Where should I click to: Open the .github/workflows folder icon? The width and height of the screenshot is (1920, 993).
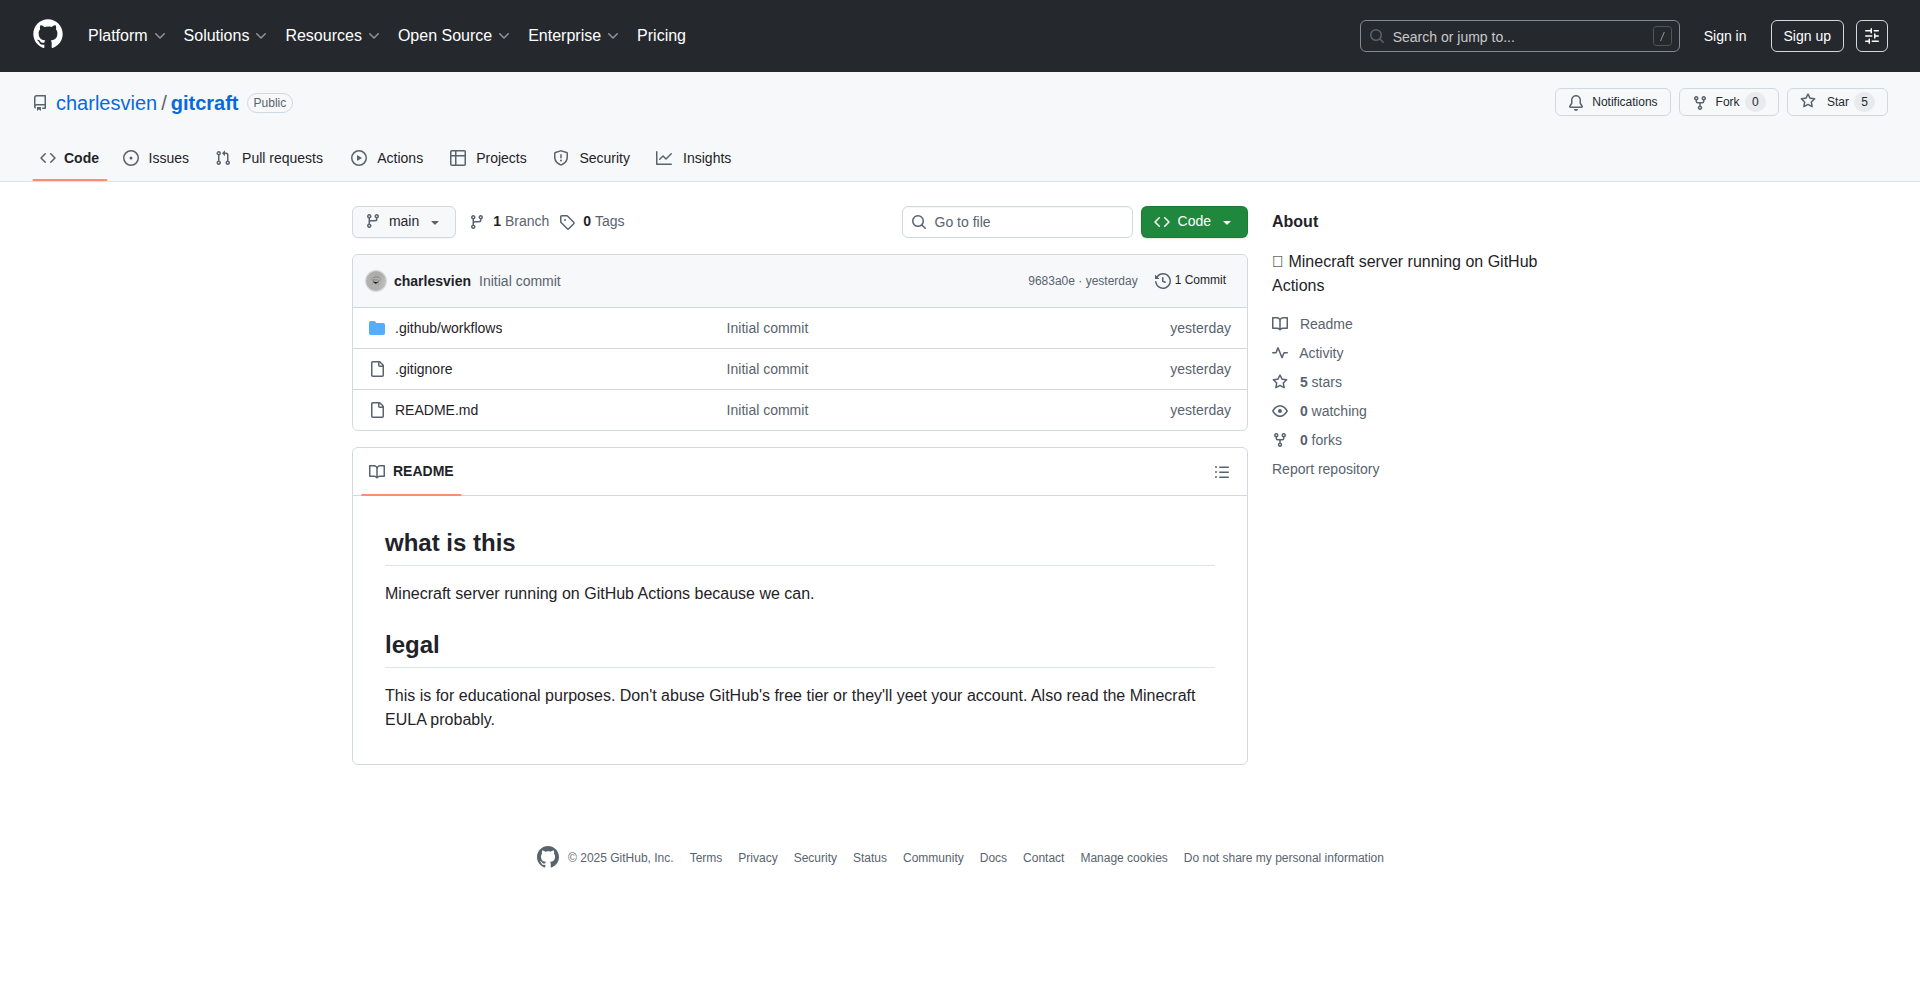pos(377,327)
